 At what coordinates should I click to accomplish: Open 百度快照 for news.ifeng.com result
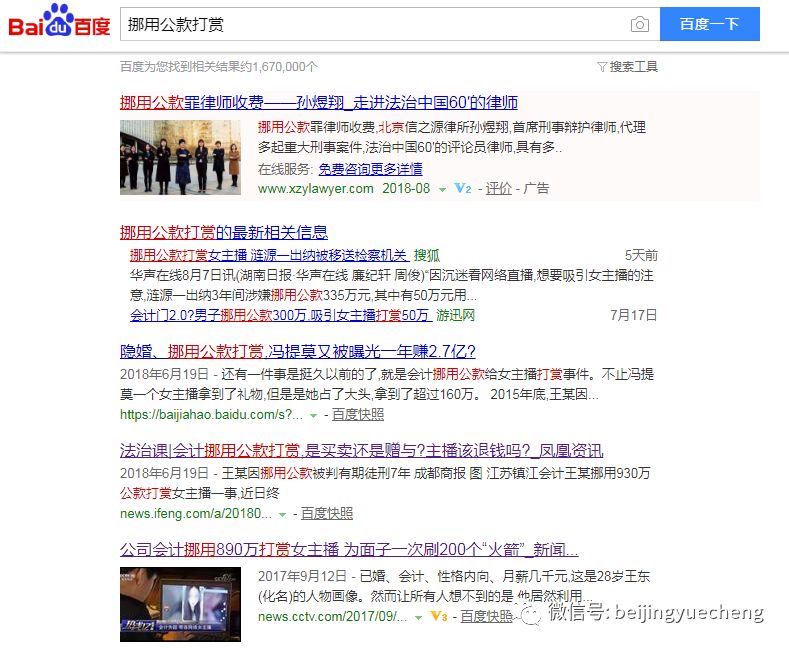tap(327, 514)
